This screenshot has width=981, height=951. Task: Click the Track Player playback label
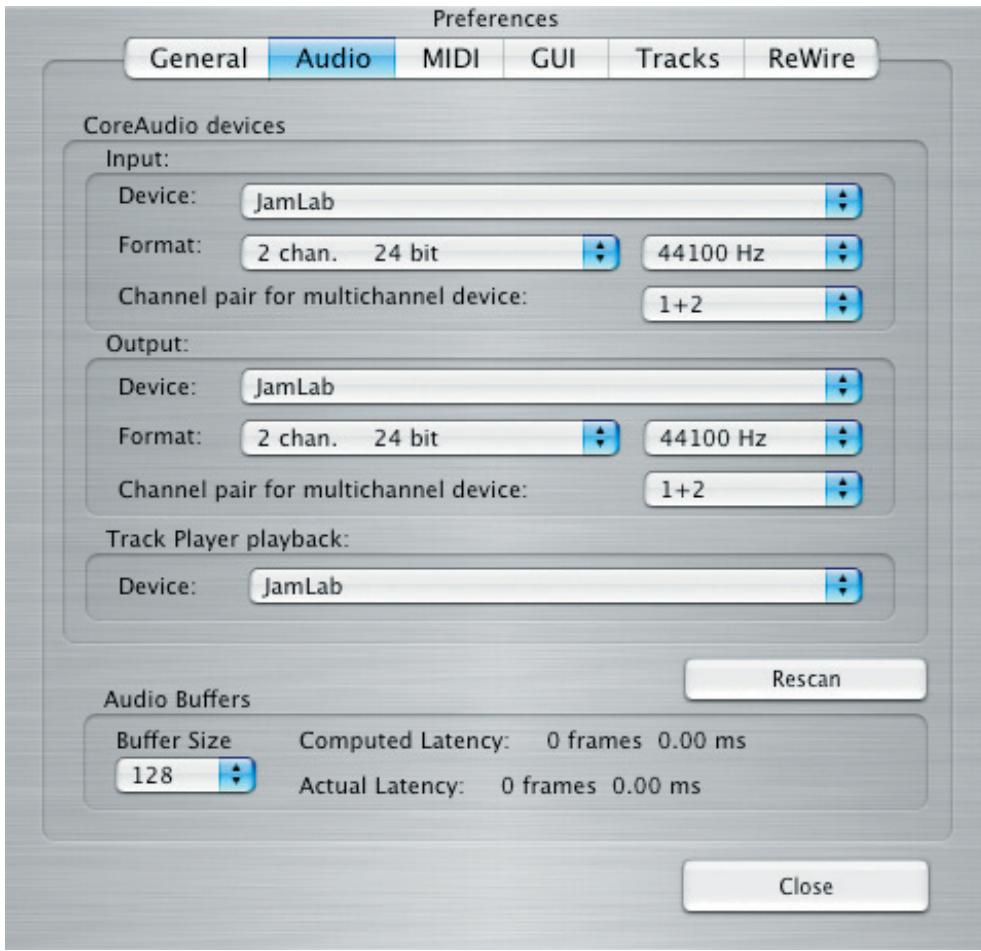pyautogui.click(x=228, y=539)
